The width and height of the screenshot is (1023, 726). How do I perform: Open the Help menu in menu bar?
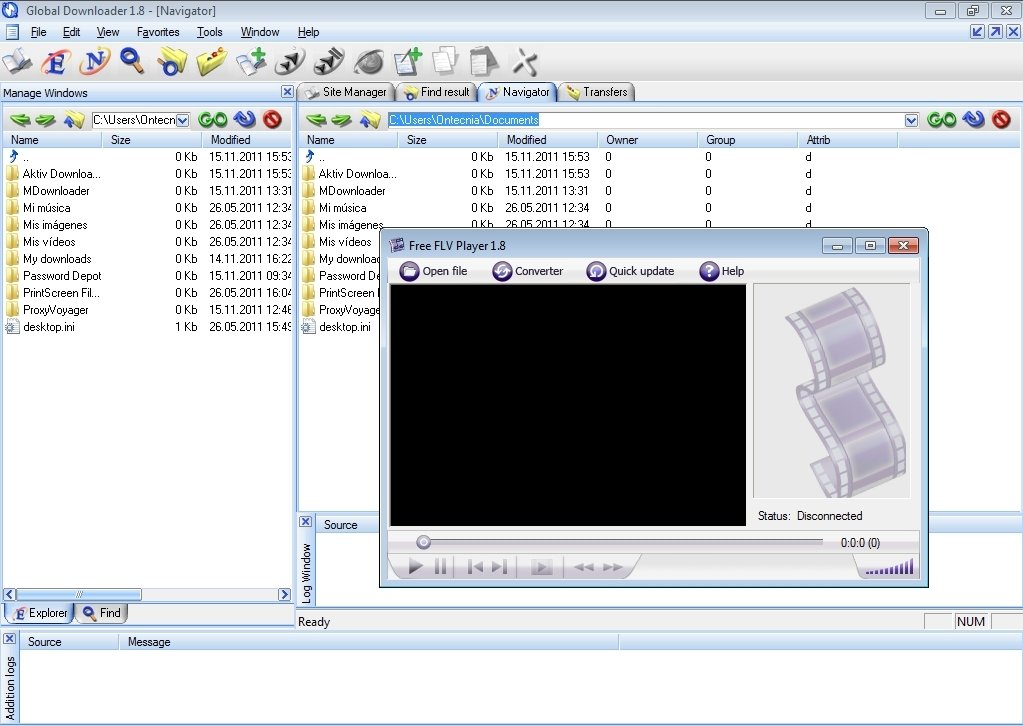point(308,32)
